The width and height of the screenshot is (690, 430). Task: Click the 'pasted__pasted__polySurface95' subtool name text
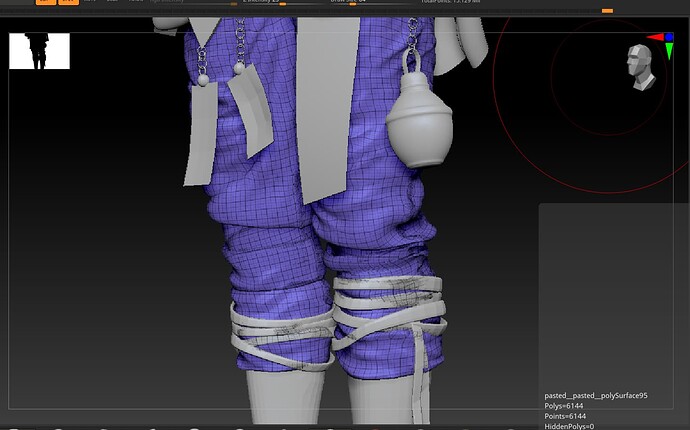(596, 396)
